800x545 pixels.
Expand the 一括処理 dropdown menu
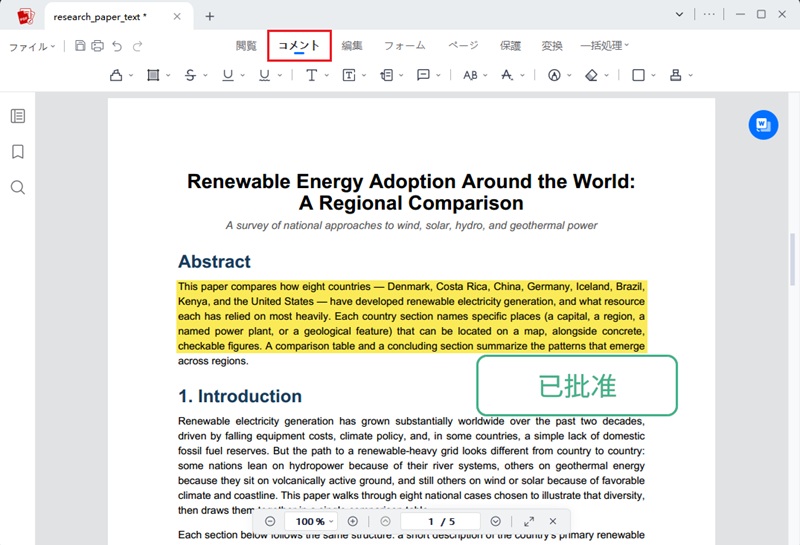coord(605,45)
